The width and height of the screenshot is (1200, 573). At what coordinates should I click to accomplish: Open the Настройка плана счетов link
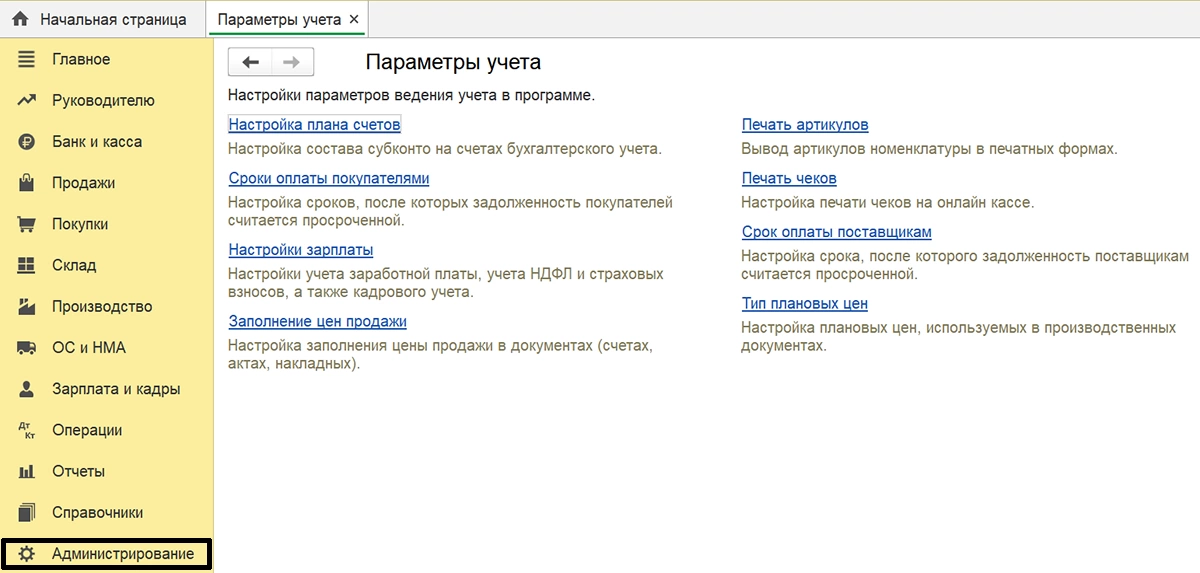[x=314, y=125]
